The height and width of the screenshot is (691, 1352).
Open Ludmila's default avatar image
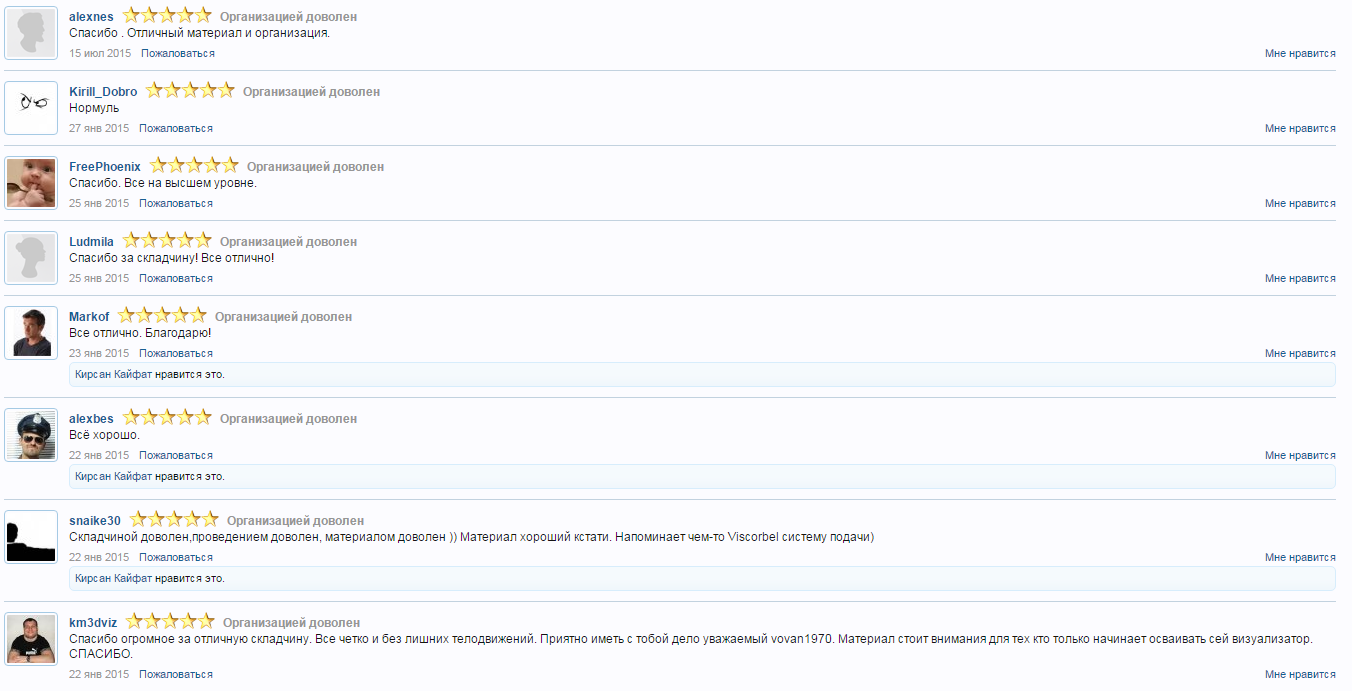(31, 258)
